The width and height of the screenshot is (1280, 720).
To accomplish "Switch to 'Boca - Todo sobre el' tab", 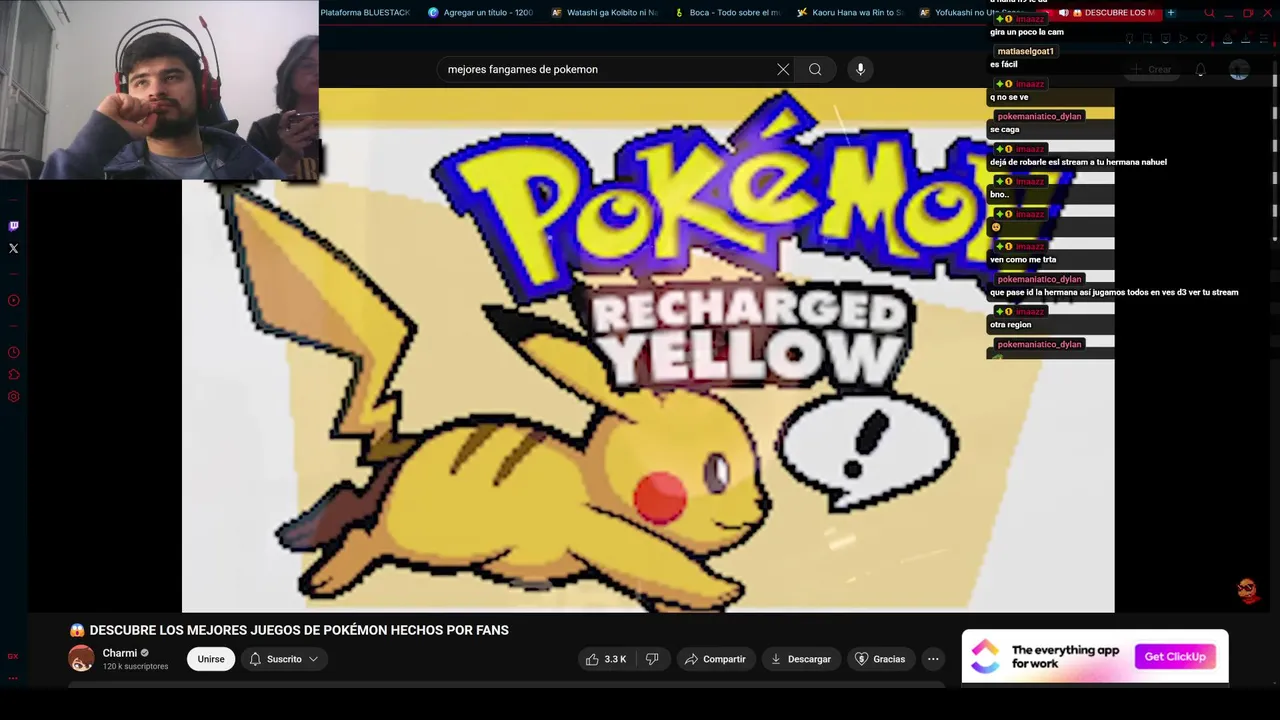I will point(728,13).
